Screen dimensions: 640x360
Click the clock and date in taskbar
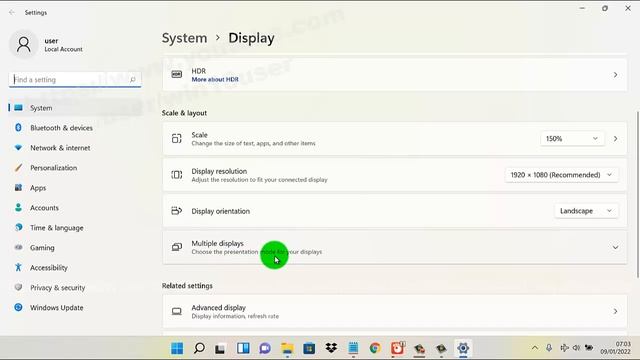615,348
